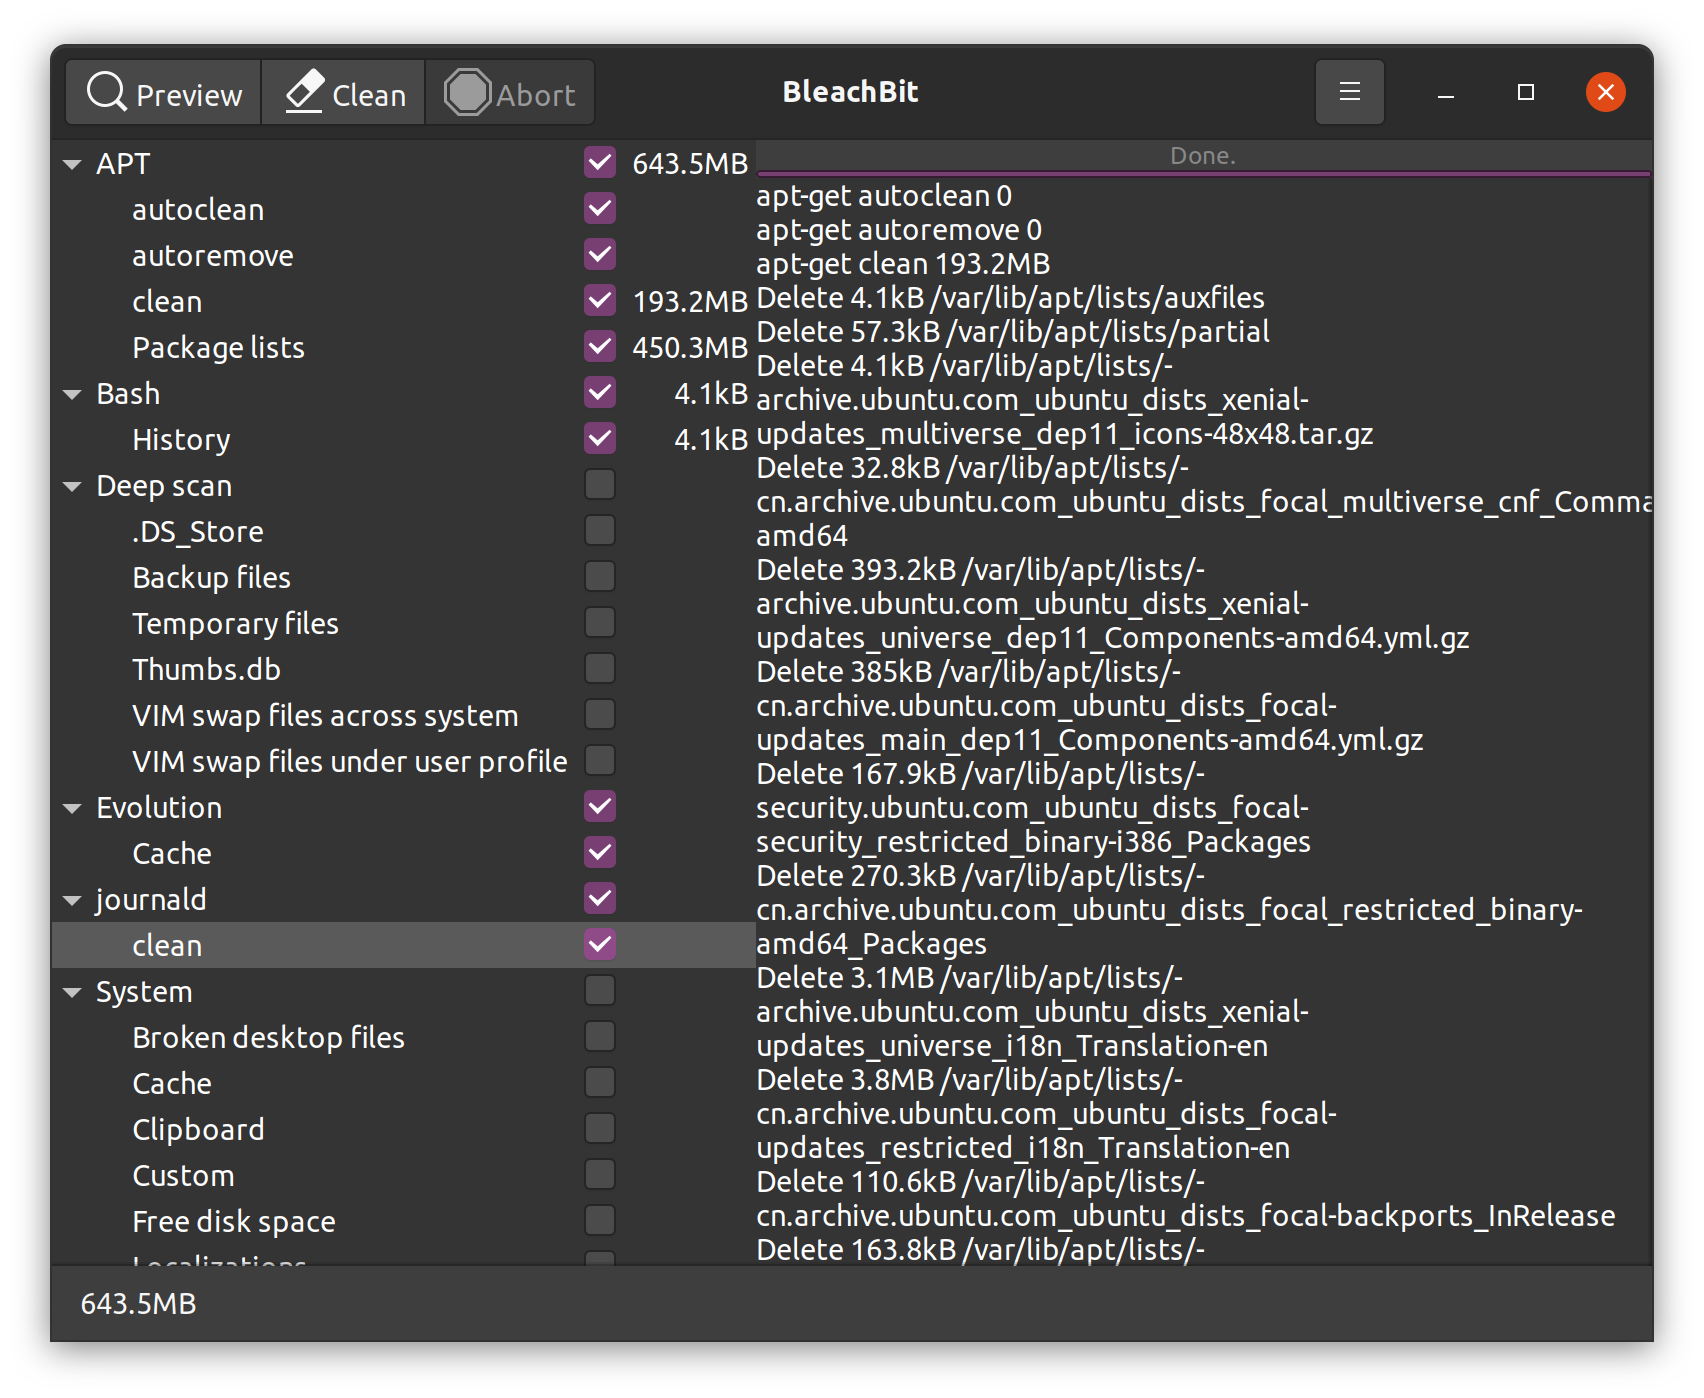Minimize the BleachBit window

(x=1445, y=92)
